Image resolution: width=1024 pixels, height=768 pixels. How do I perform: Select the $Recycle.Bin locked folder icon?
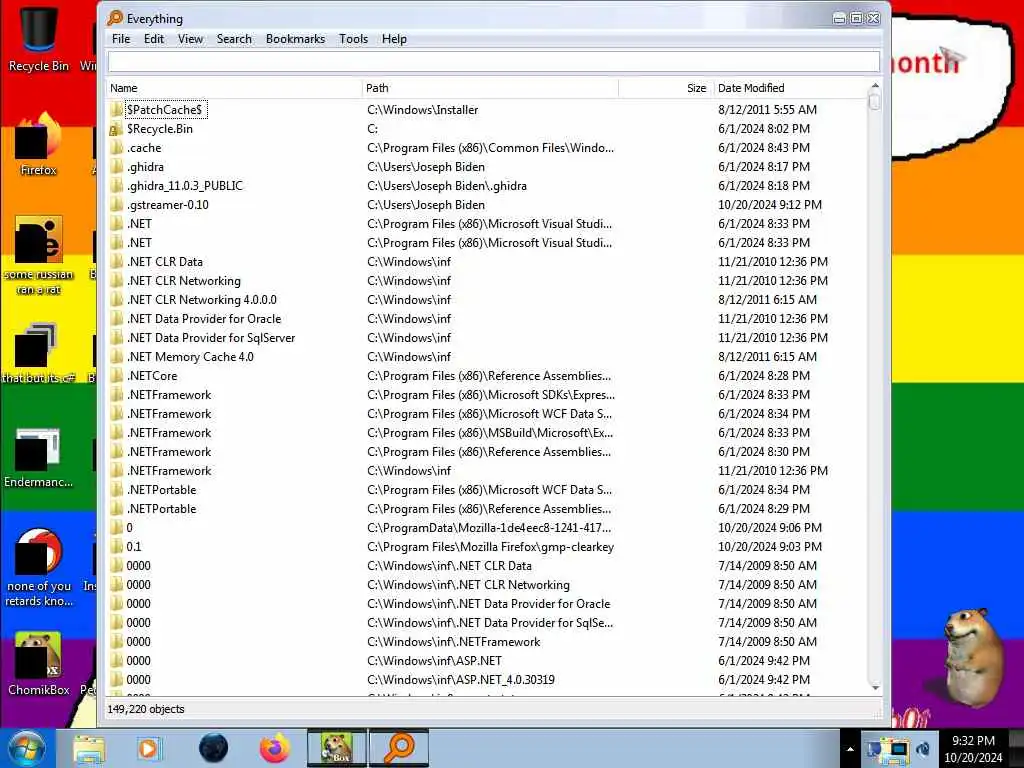116,129
